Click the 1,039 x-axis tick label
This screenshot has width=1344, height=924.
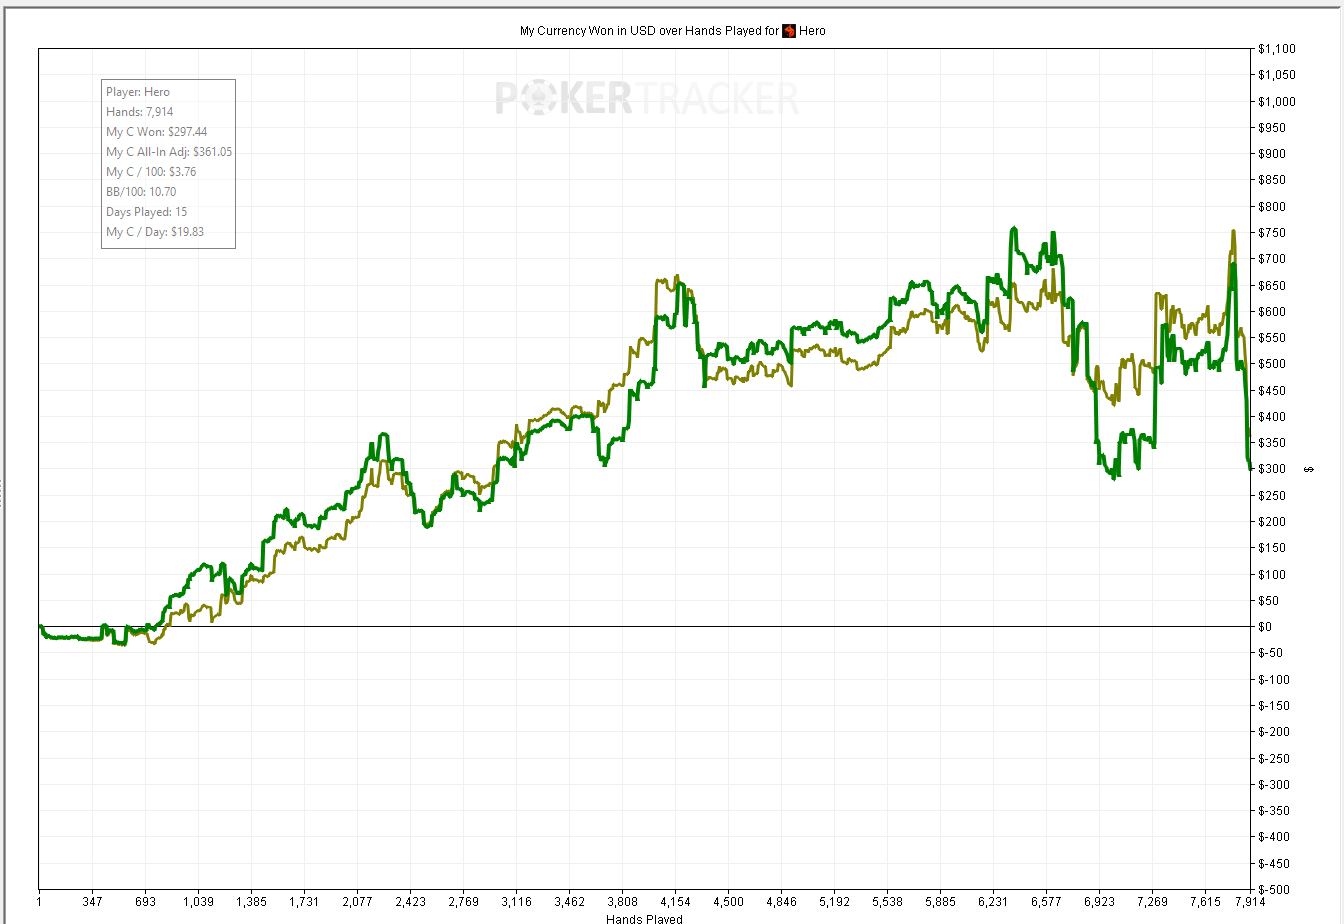198,901
